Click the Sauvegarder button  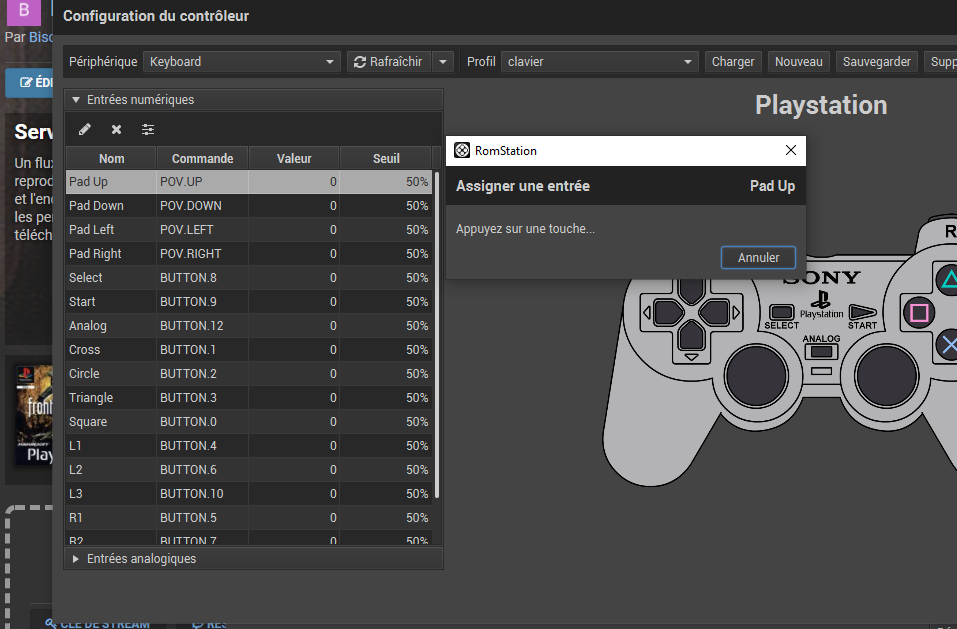coord(876,62)
